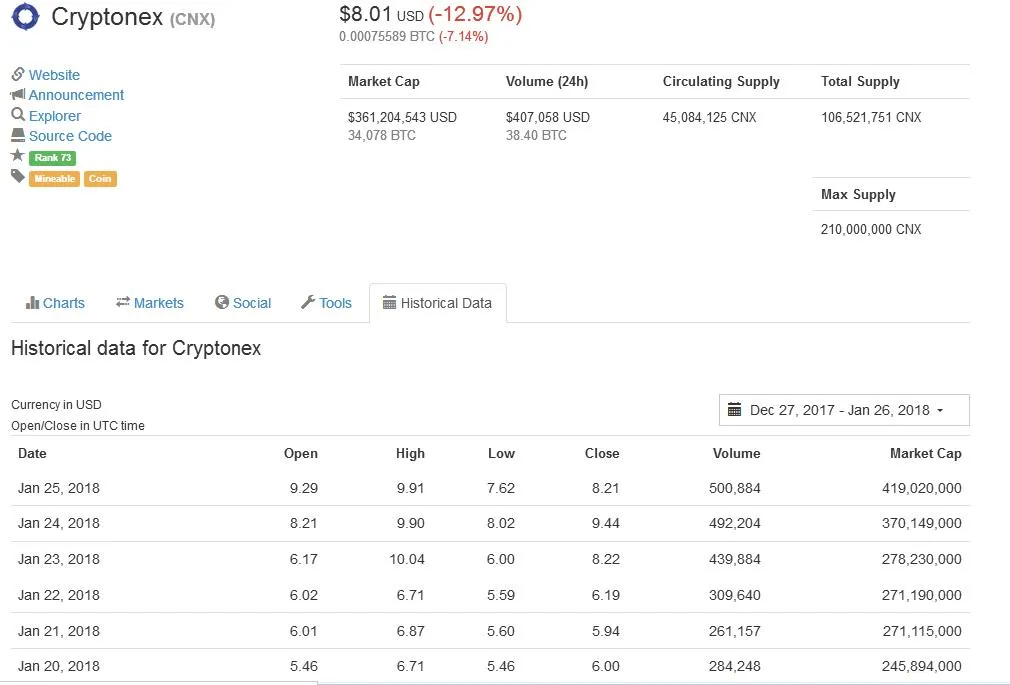
Task: Click the Jan 21, 2018 date cell
Action: pos(59,632)
